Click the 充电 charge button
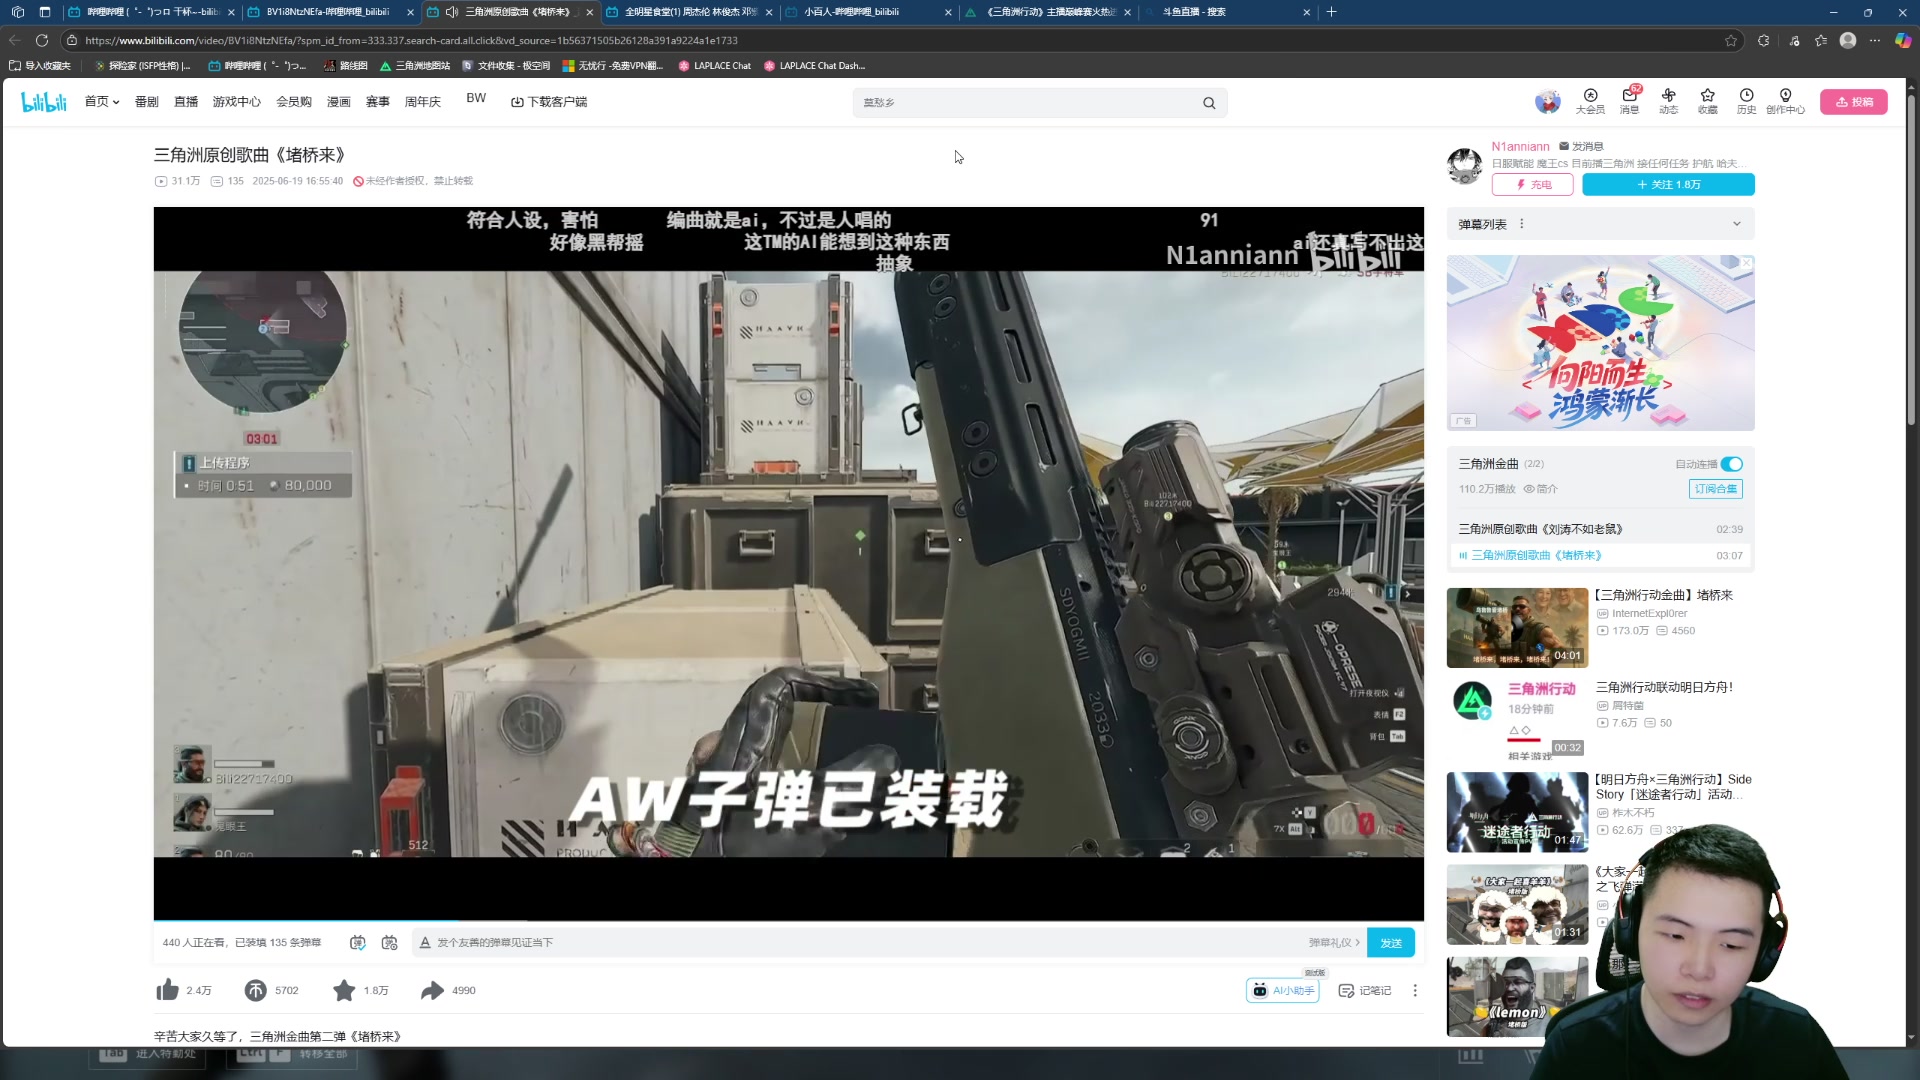This screenshot has height=1080, width=1920. click(1532, 185)
